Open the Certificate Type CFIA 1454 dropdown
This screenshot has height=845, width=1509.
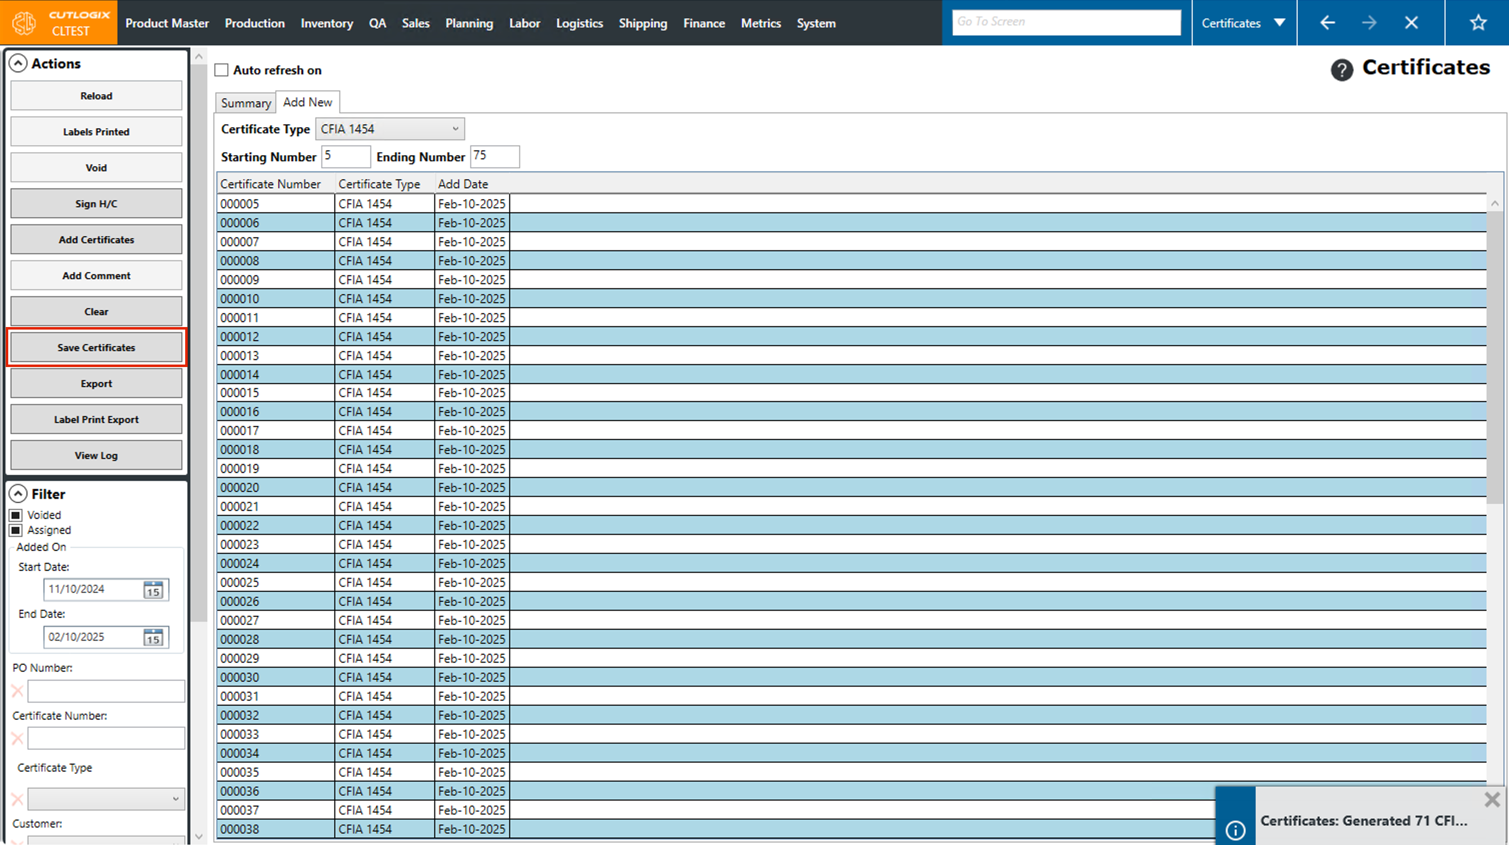pos(389,129)
